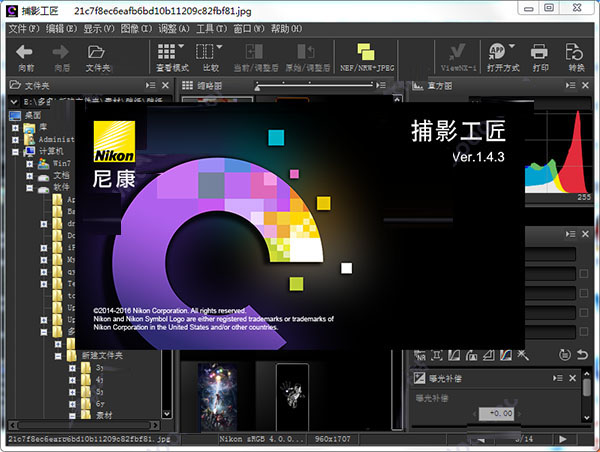Click the 曝光补偿 exposure icon
600x452 pixels.
click(x=419, y=378)
